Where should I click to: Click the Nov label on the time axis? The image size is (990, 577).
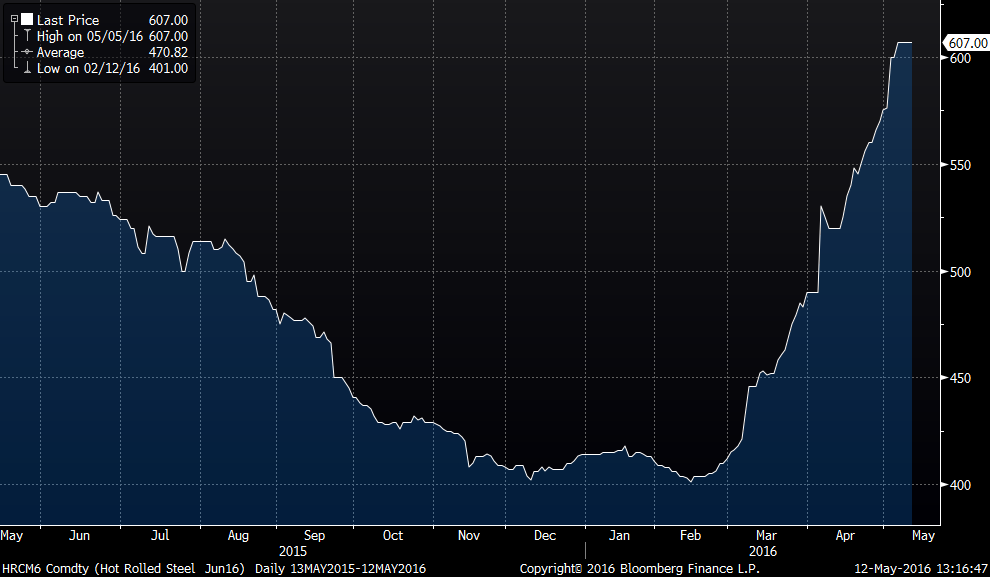pyautogui.click(x=469, y=535)
